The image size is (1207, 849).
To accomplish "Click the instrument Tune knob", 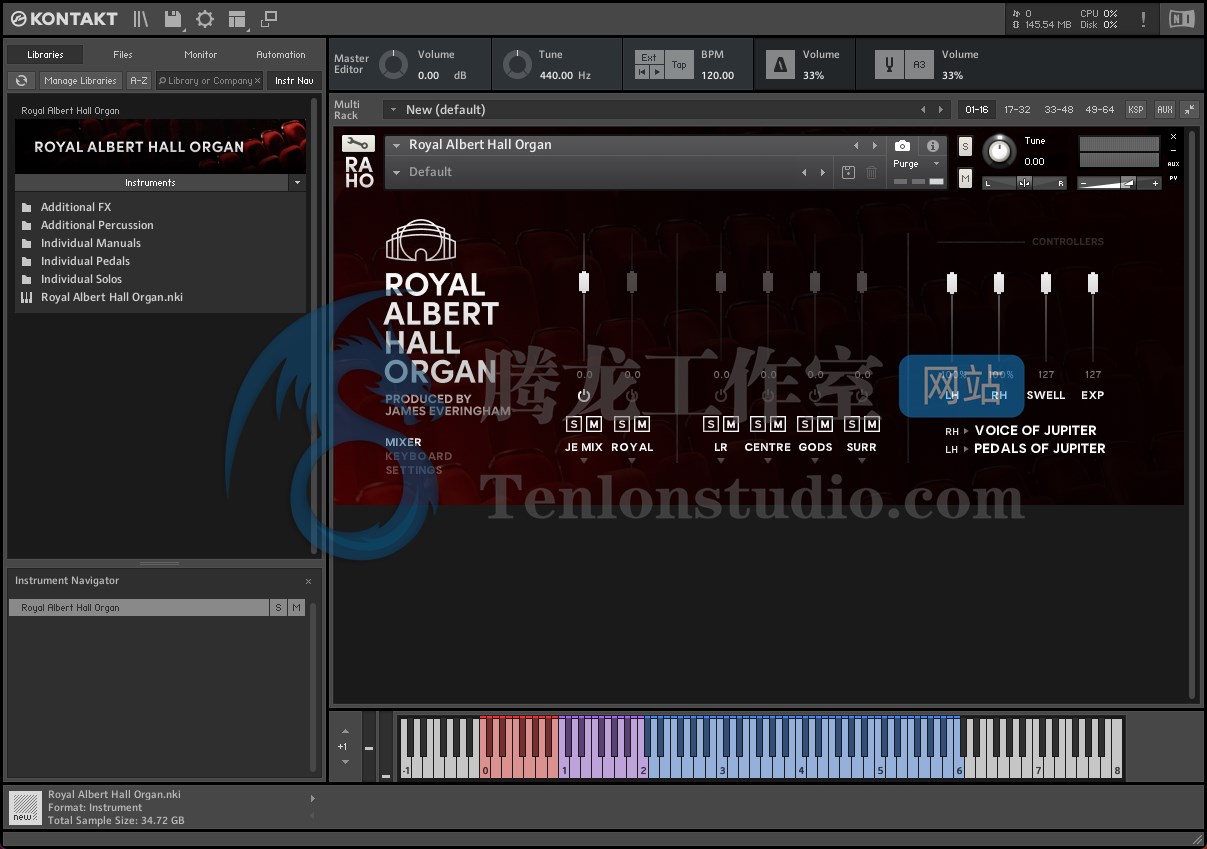I will [999, 151].
